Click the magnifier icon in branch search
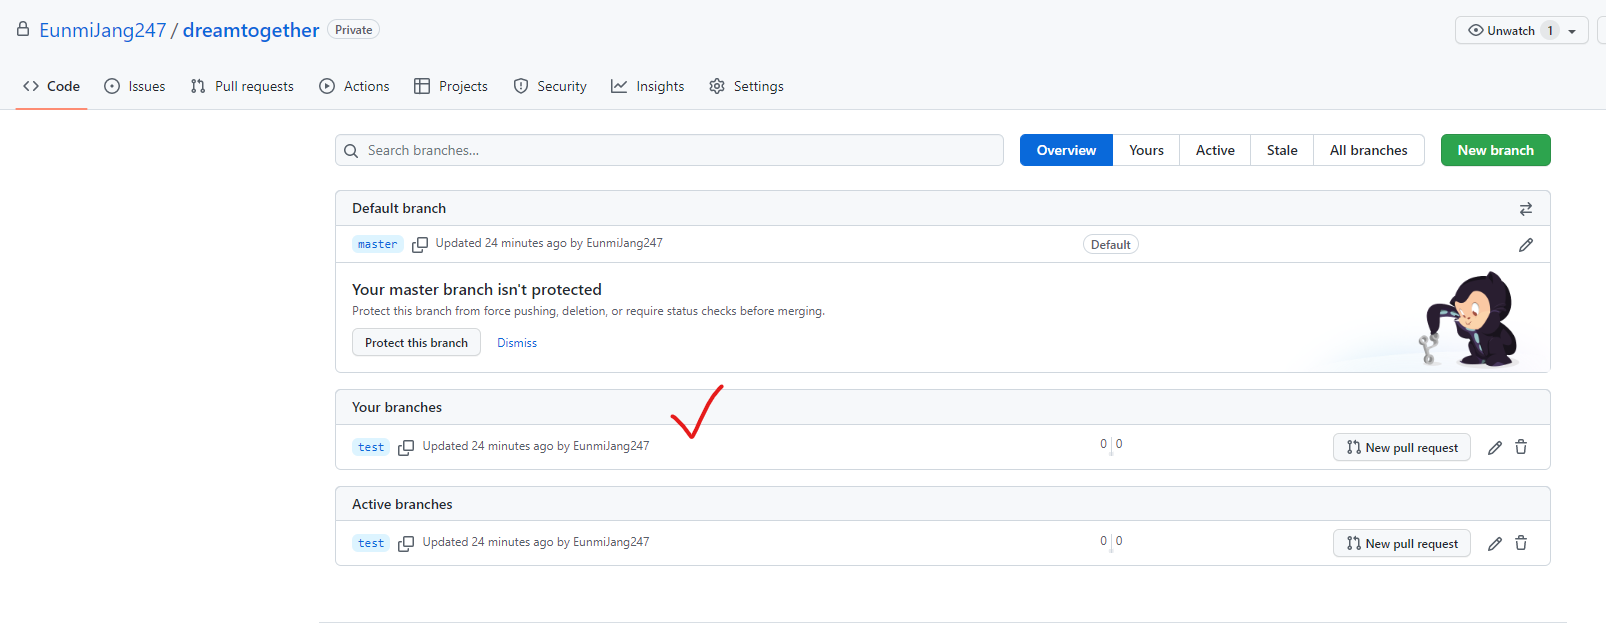 [x=351, y=151]
